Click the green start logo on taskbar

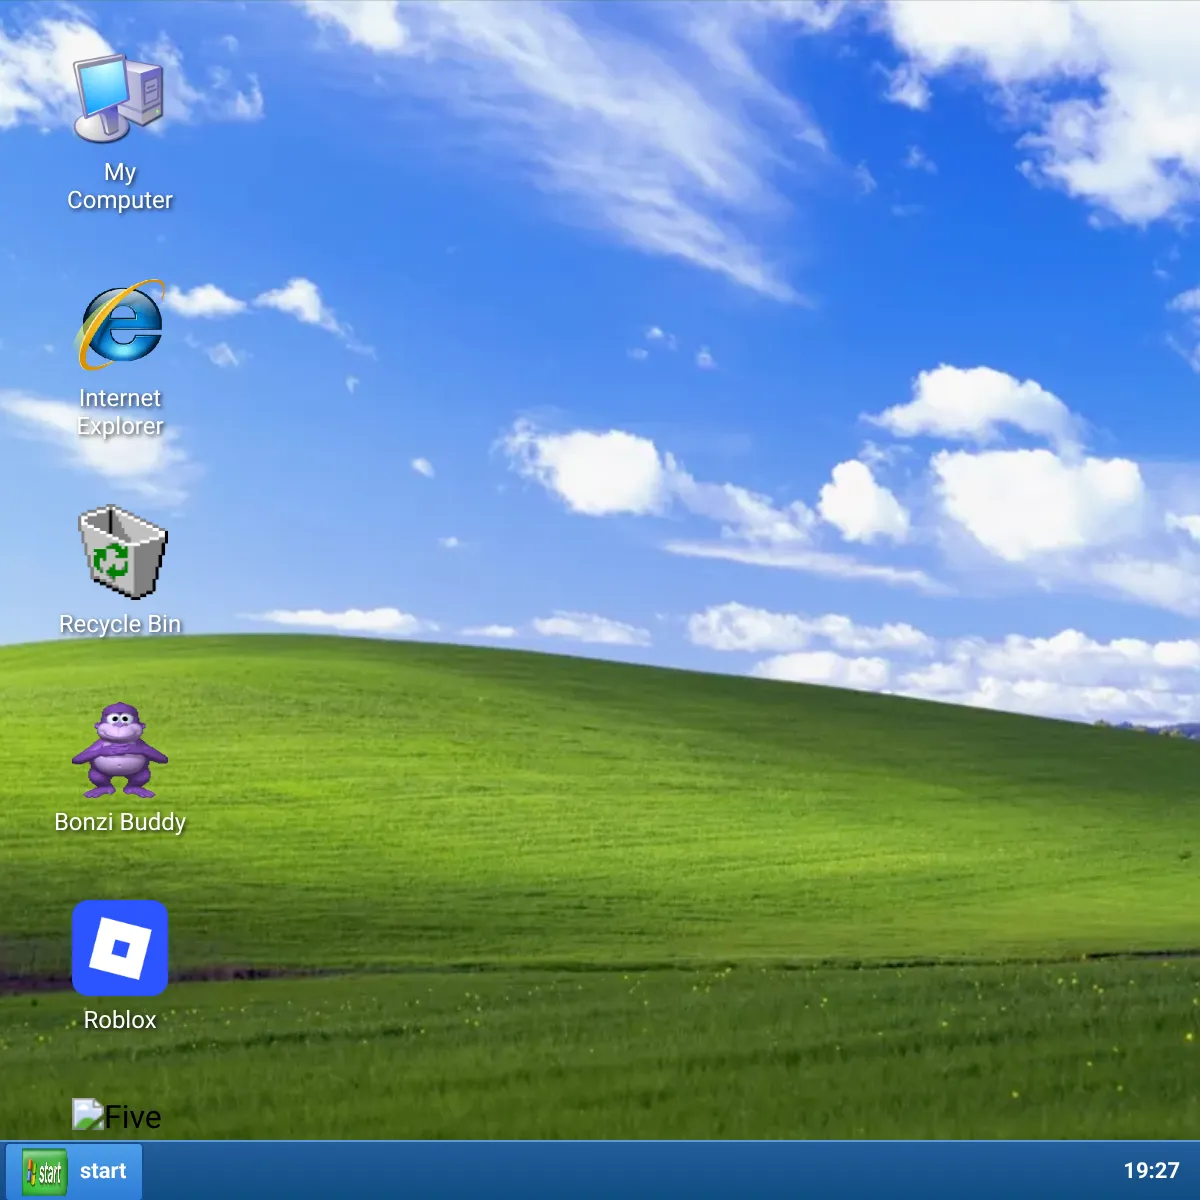[44, 1171]
